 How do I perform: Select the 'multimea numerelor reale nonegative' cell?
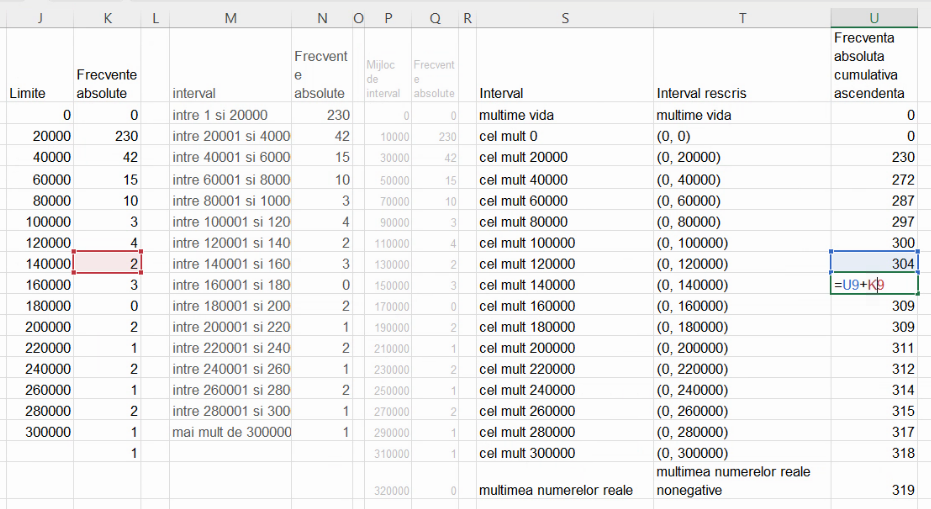741,481
